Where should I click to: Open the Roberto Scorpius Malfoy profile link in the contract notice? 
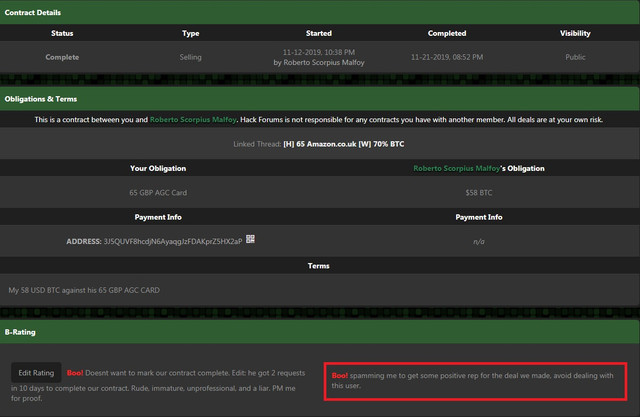pyautogui.click(x=193, y=120)
